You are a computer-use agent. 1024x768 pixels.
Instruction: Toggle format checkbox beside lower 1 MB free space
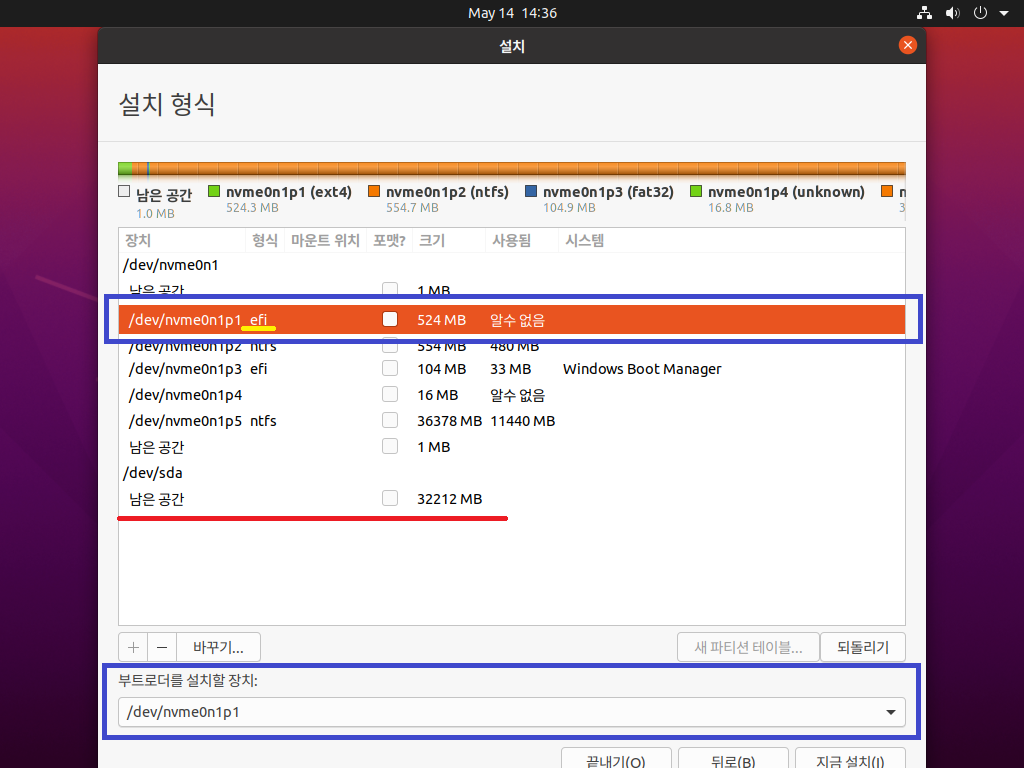point(390,446)
